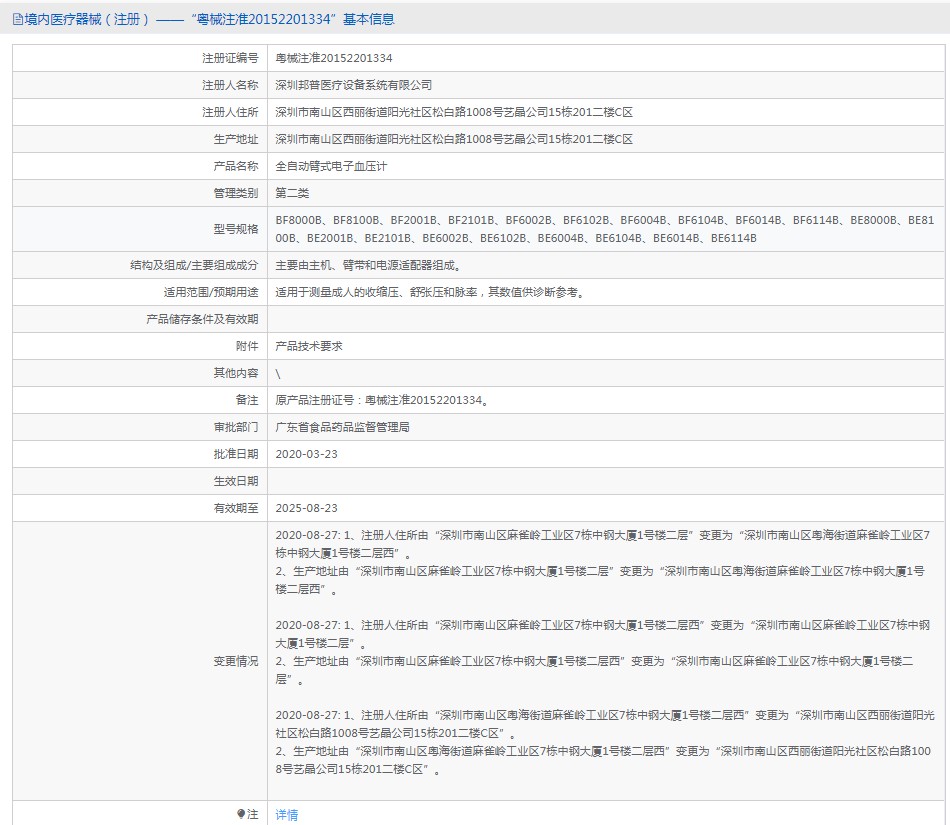Click the model list starting with BF8000B

(x=605, y=229)
